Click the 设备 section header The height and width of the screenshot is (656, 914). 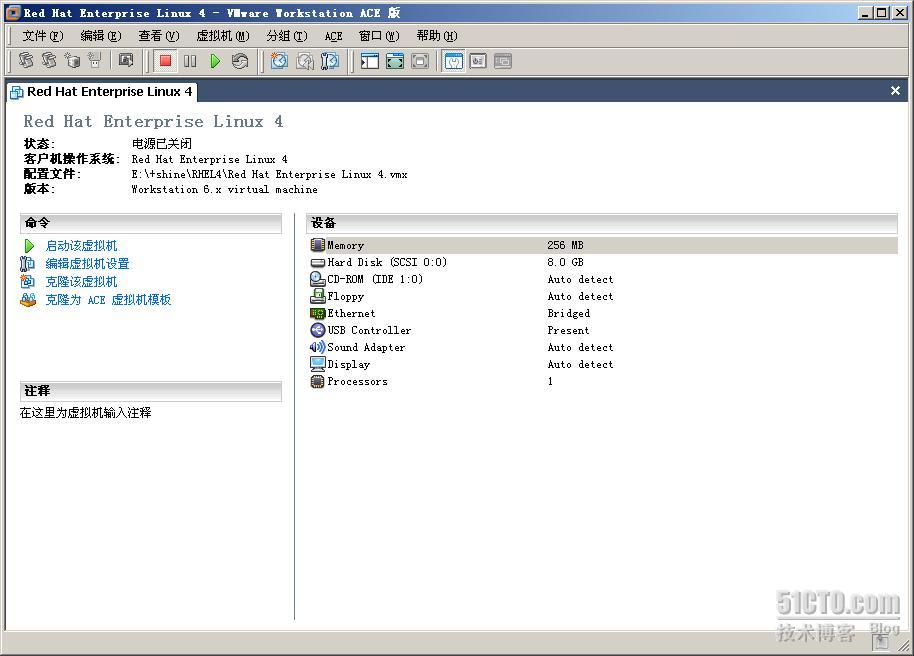point(602,223)
